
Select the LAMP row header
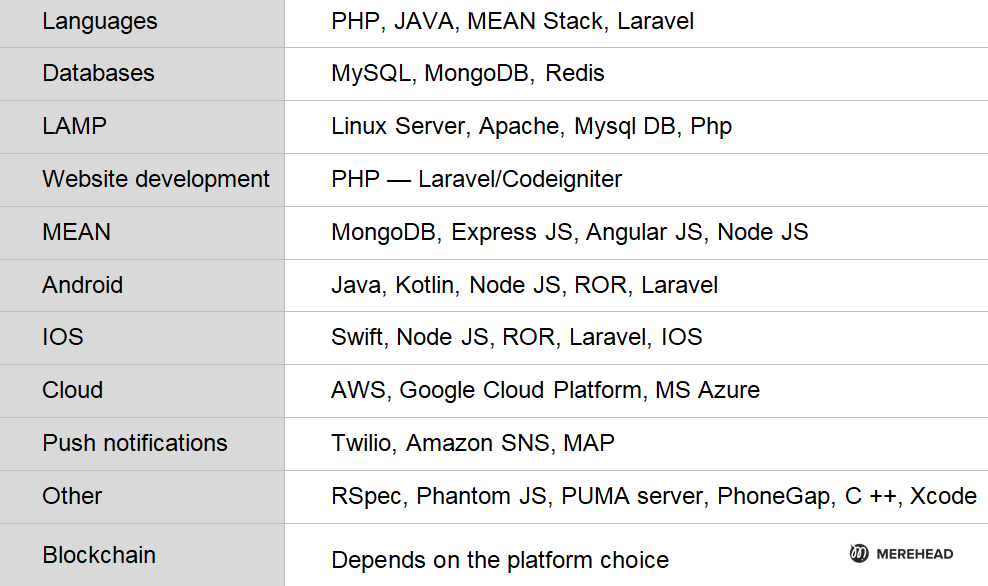pos(74,126)
